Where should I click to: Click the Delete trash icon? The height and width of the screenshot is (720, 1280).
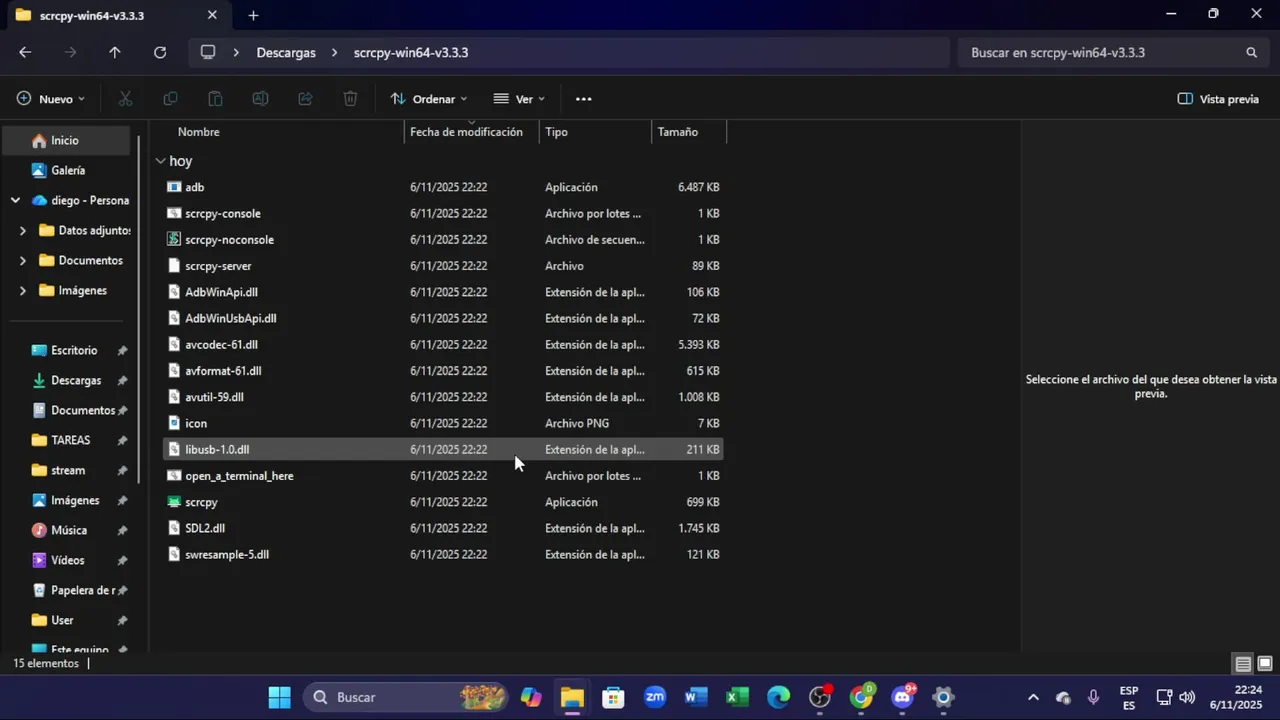point(351,99)
